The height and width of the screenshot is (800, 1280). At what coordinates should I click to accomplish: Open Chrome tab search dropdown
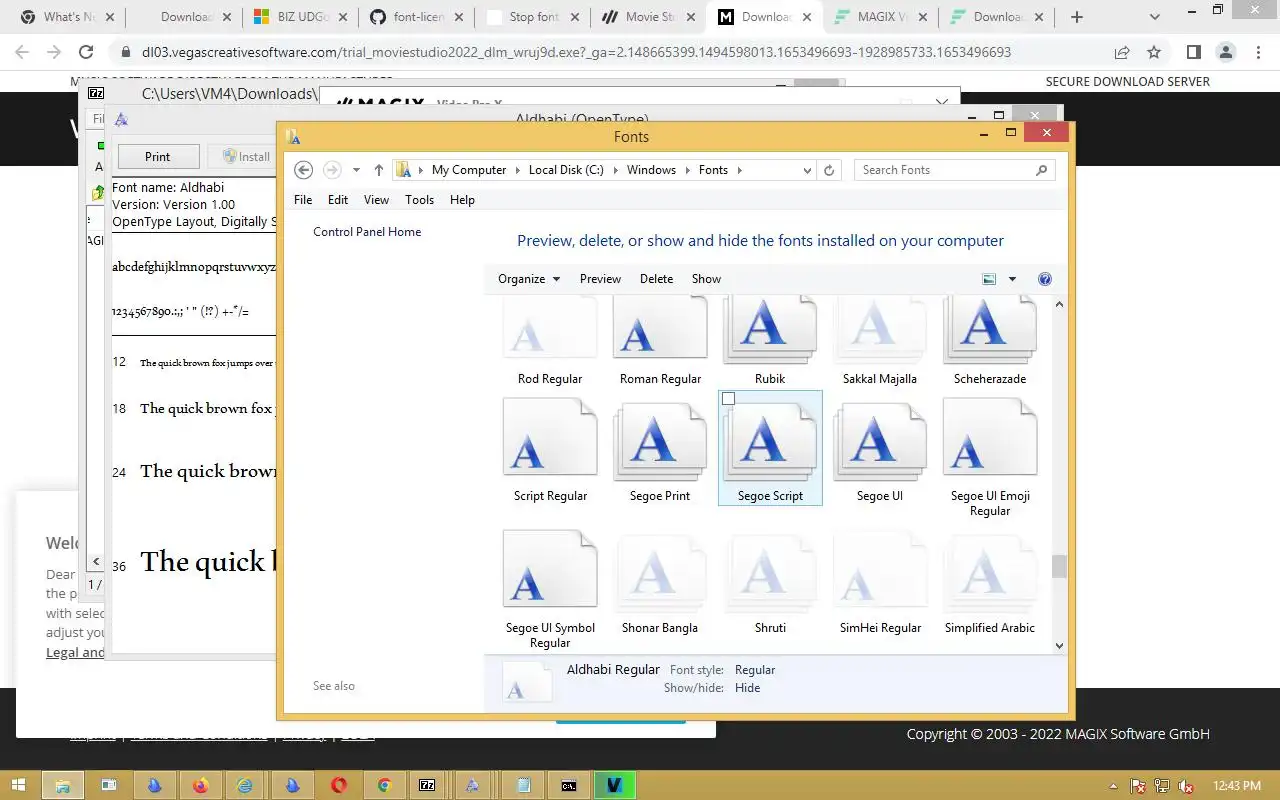point(1155,17)
